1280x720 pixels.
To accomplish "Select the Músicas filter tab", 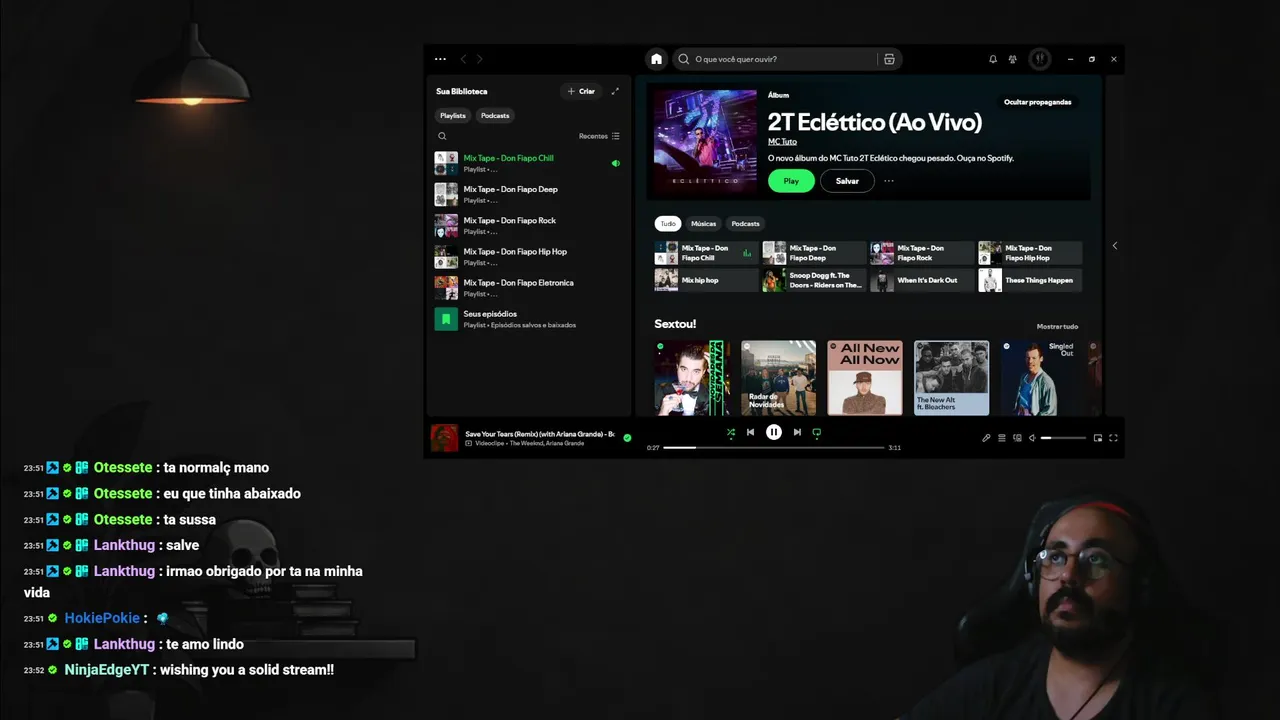I will click(x=703, y=223).
